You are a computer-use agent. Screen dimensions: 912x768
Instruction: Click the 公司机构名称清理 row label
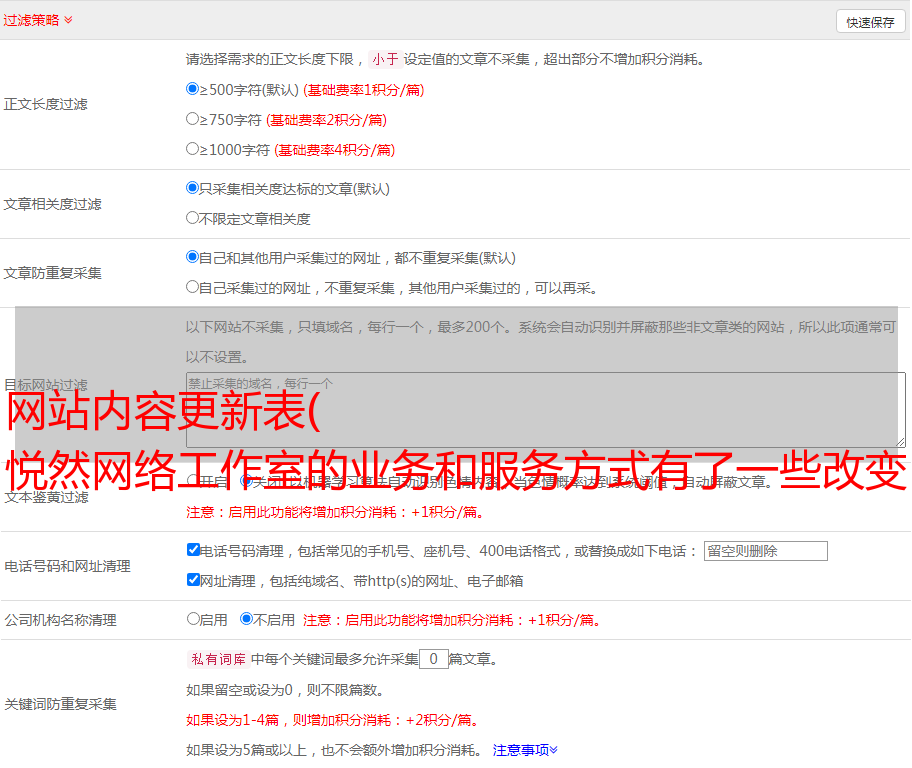60,620
